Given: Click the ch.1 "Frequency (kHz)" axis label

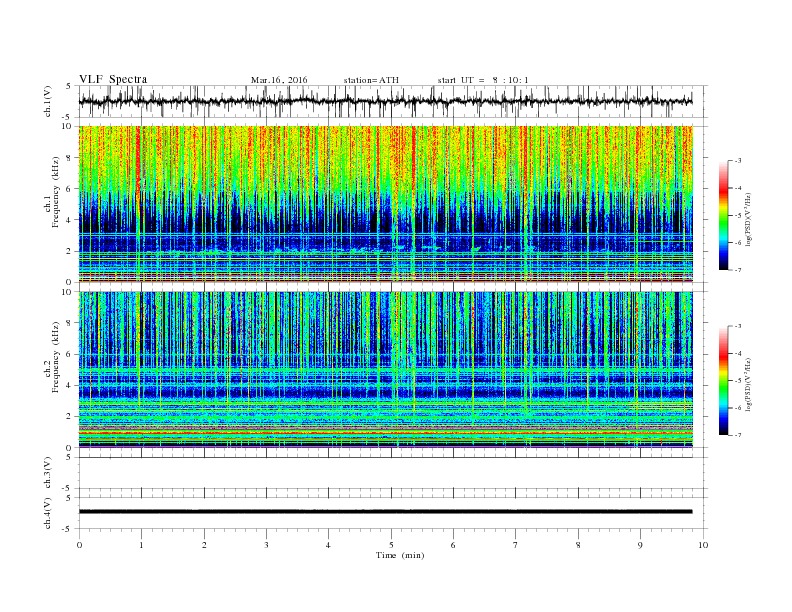Looking at the screenshot, I should 55,192.
